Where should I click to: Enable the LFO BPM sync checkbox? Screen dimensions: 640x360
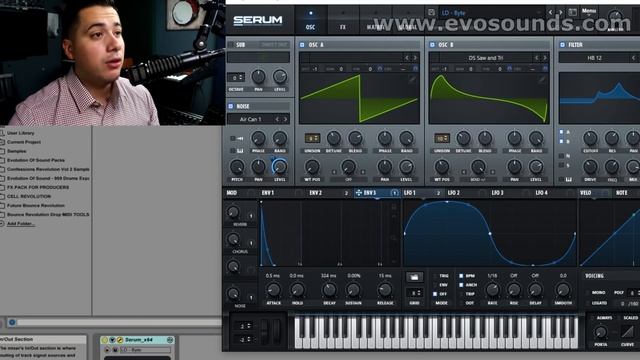pos(461,276)
